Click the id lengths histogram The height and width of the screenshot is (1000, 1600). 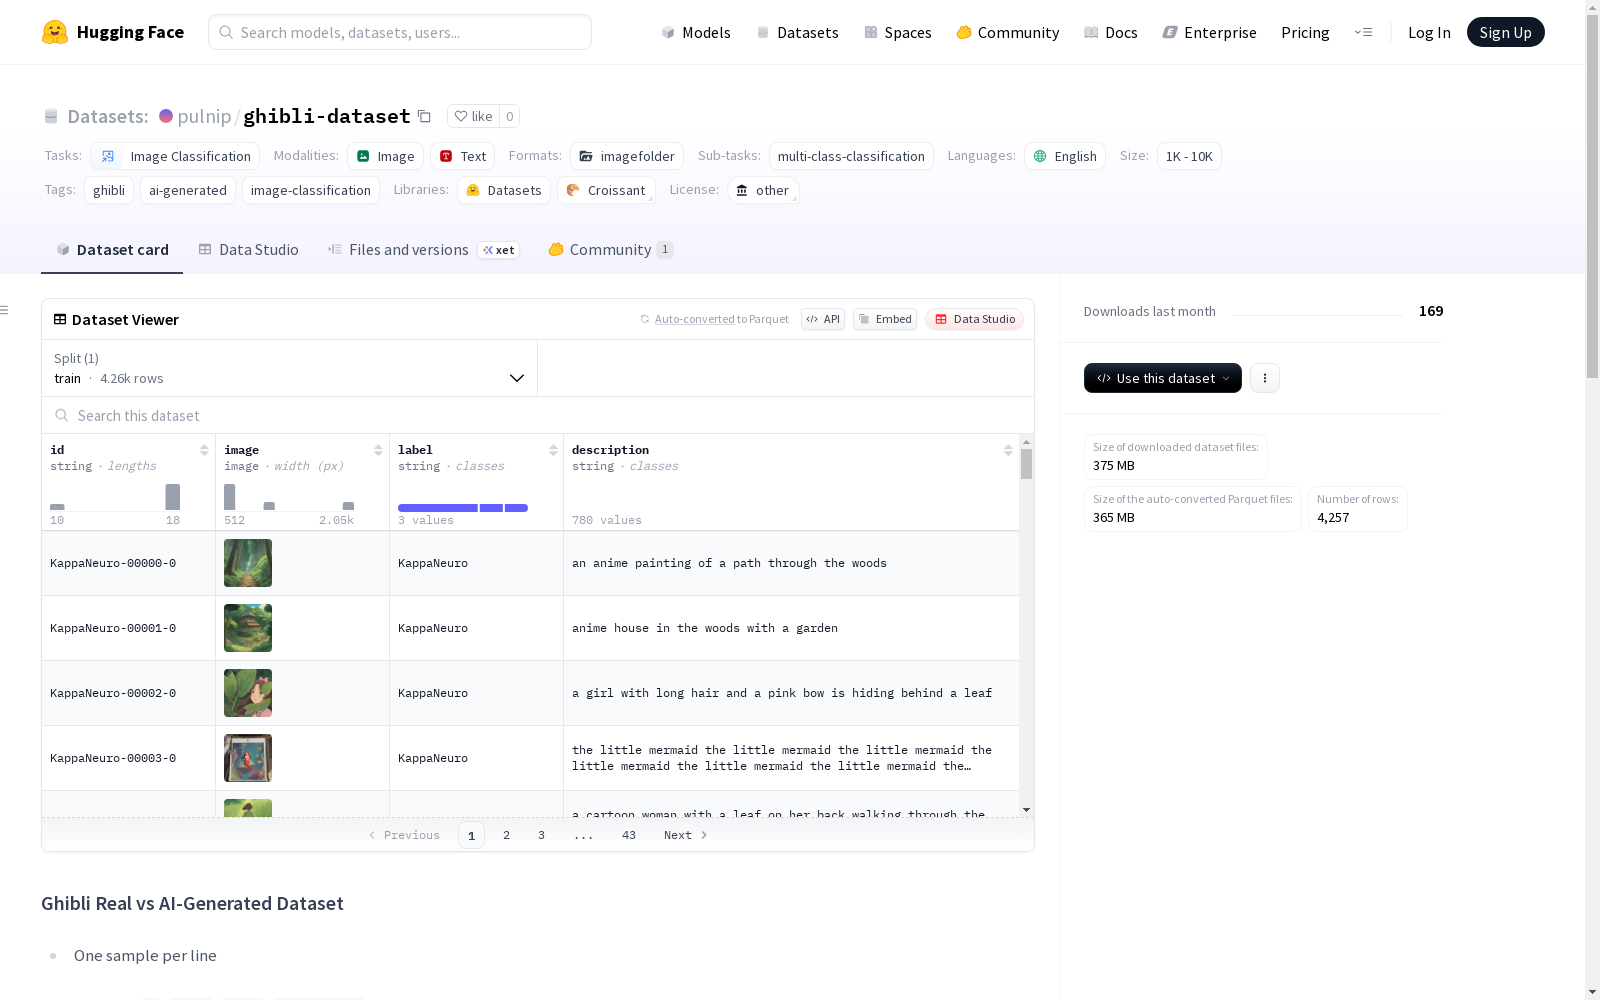tap(115, 497)
